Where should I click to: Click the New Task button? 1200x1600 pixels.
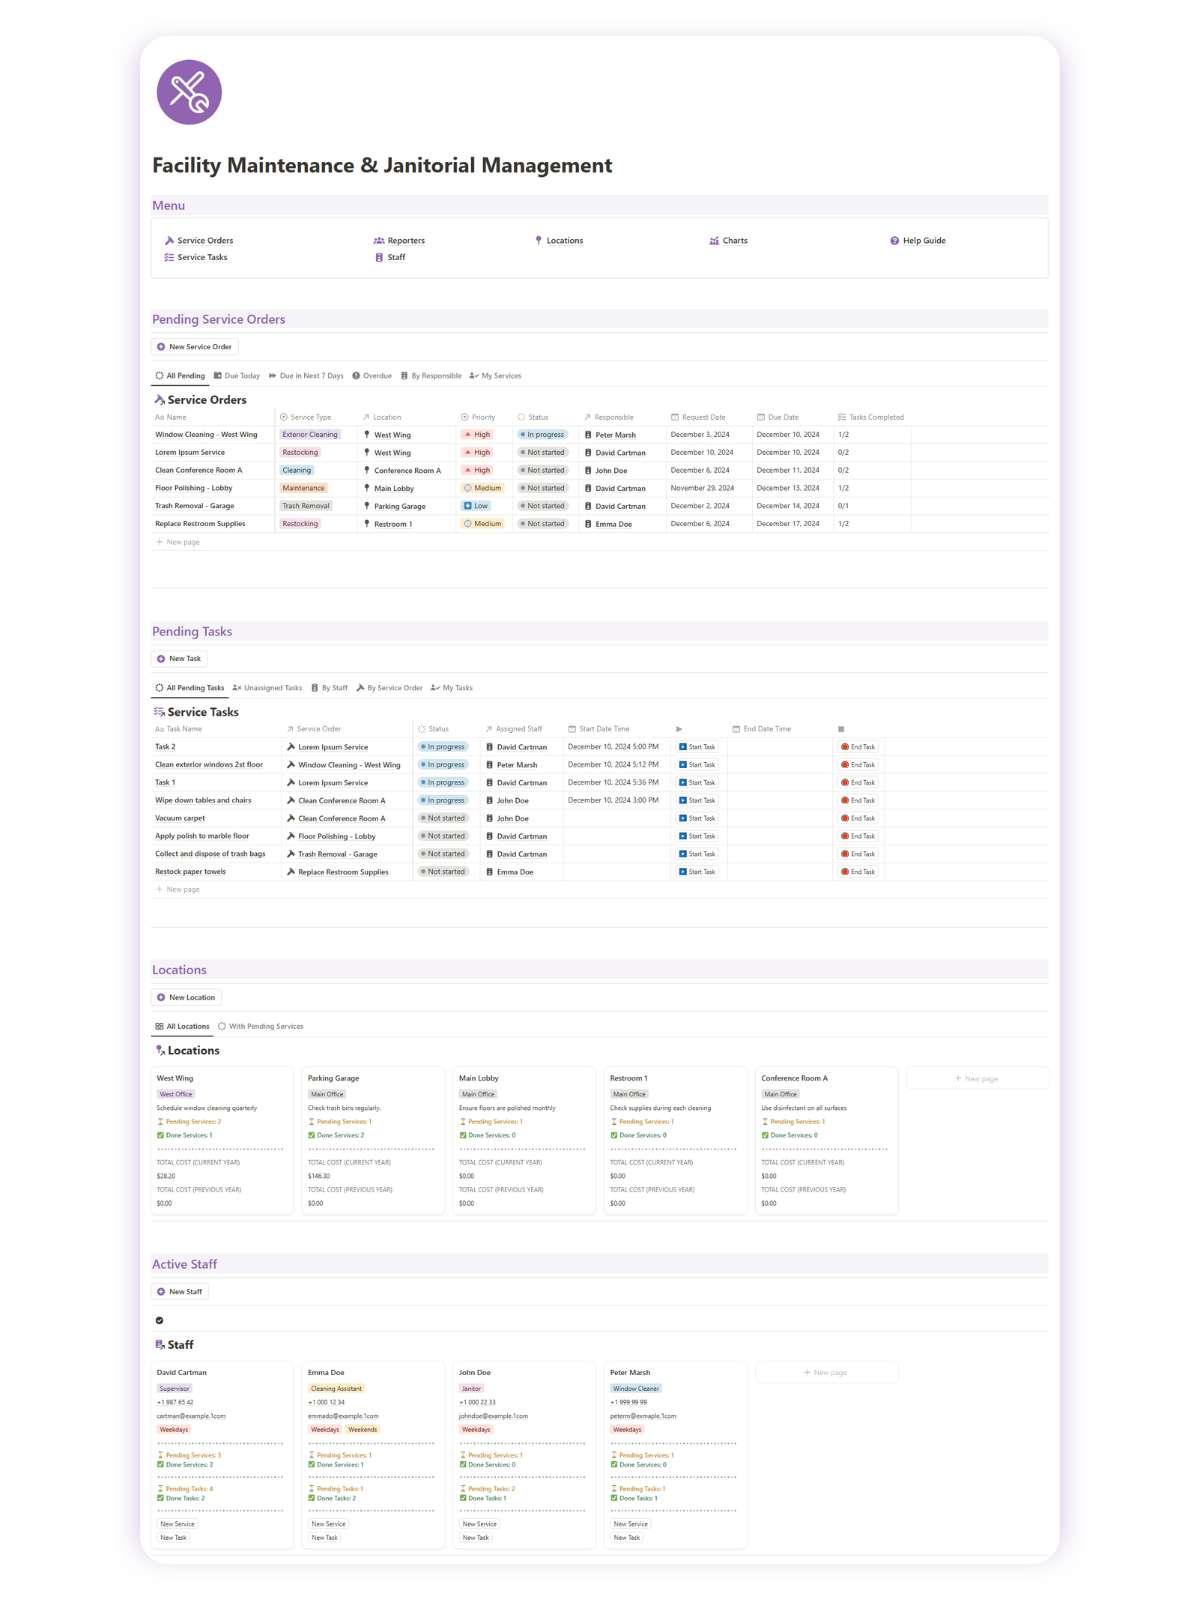180,659
